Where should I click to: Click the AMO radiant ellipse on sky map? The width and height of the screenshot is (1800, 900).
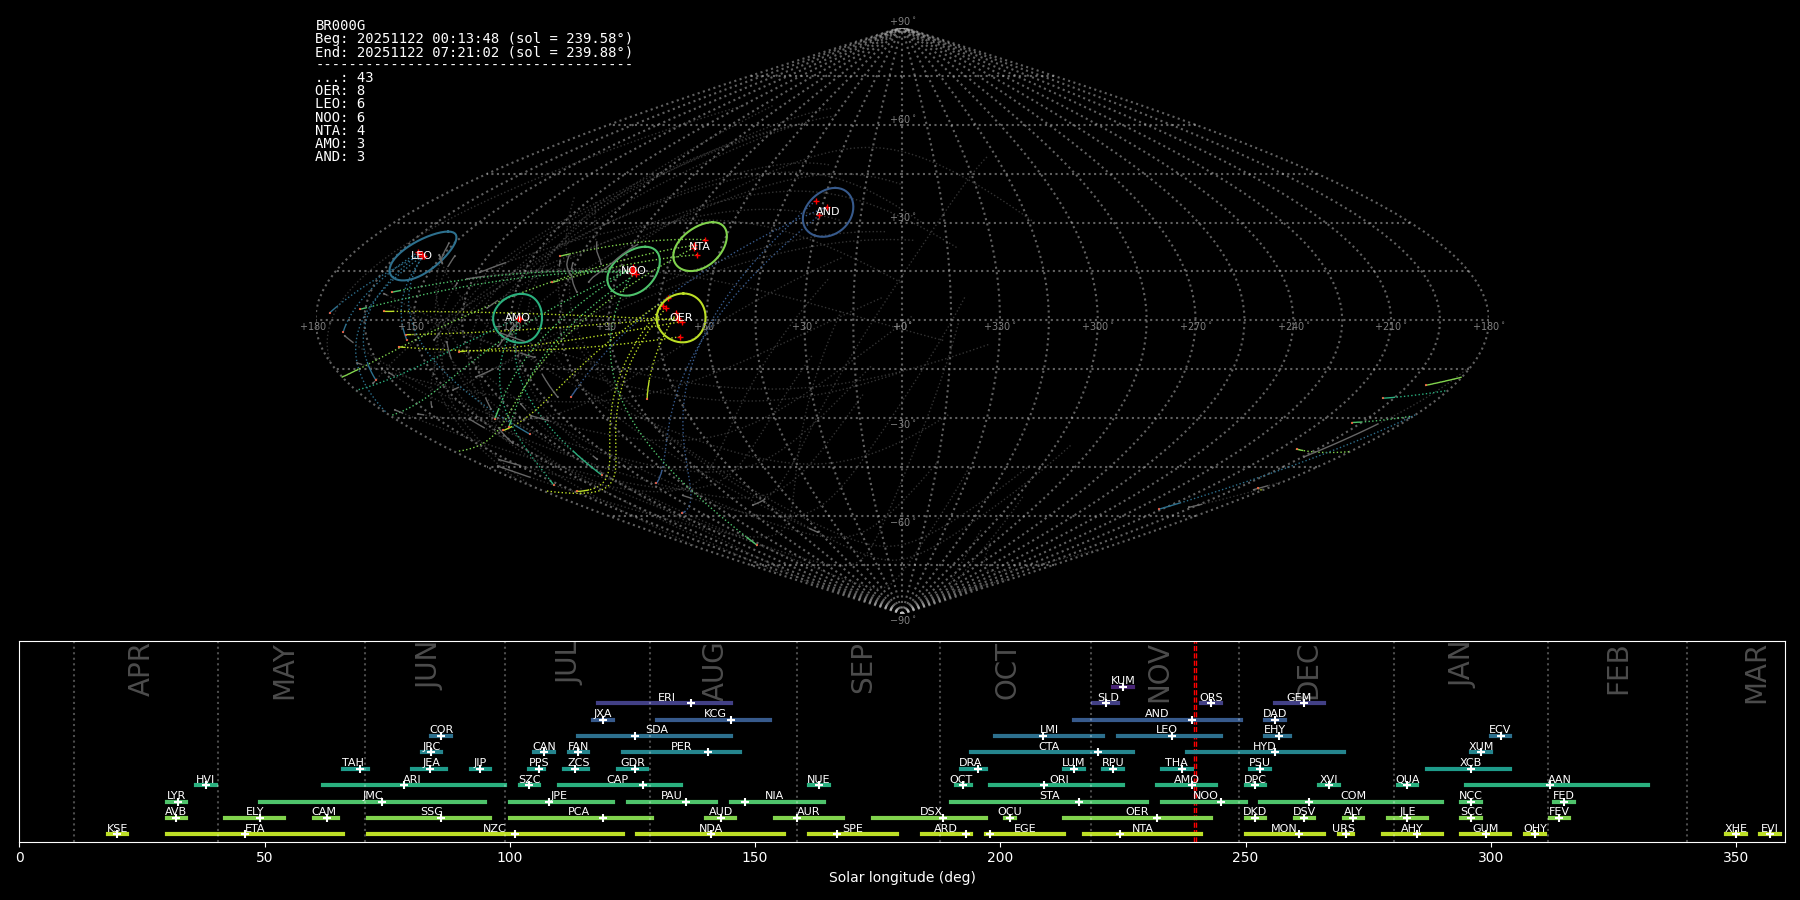coord(517,318)
